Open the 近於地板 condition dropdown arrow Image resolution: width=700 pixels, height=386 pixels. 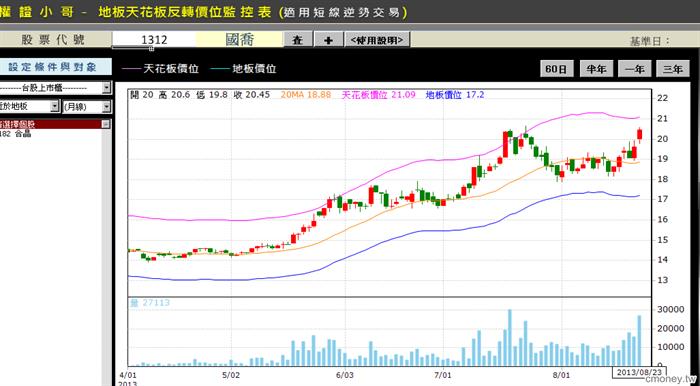tap(54, 106)
